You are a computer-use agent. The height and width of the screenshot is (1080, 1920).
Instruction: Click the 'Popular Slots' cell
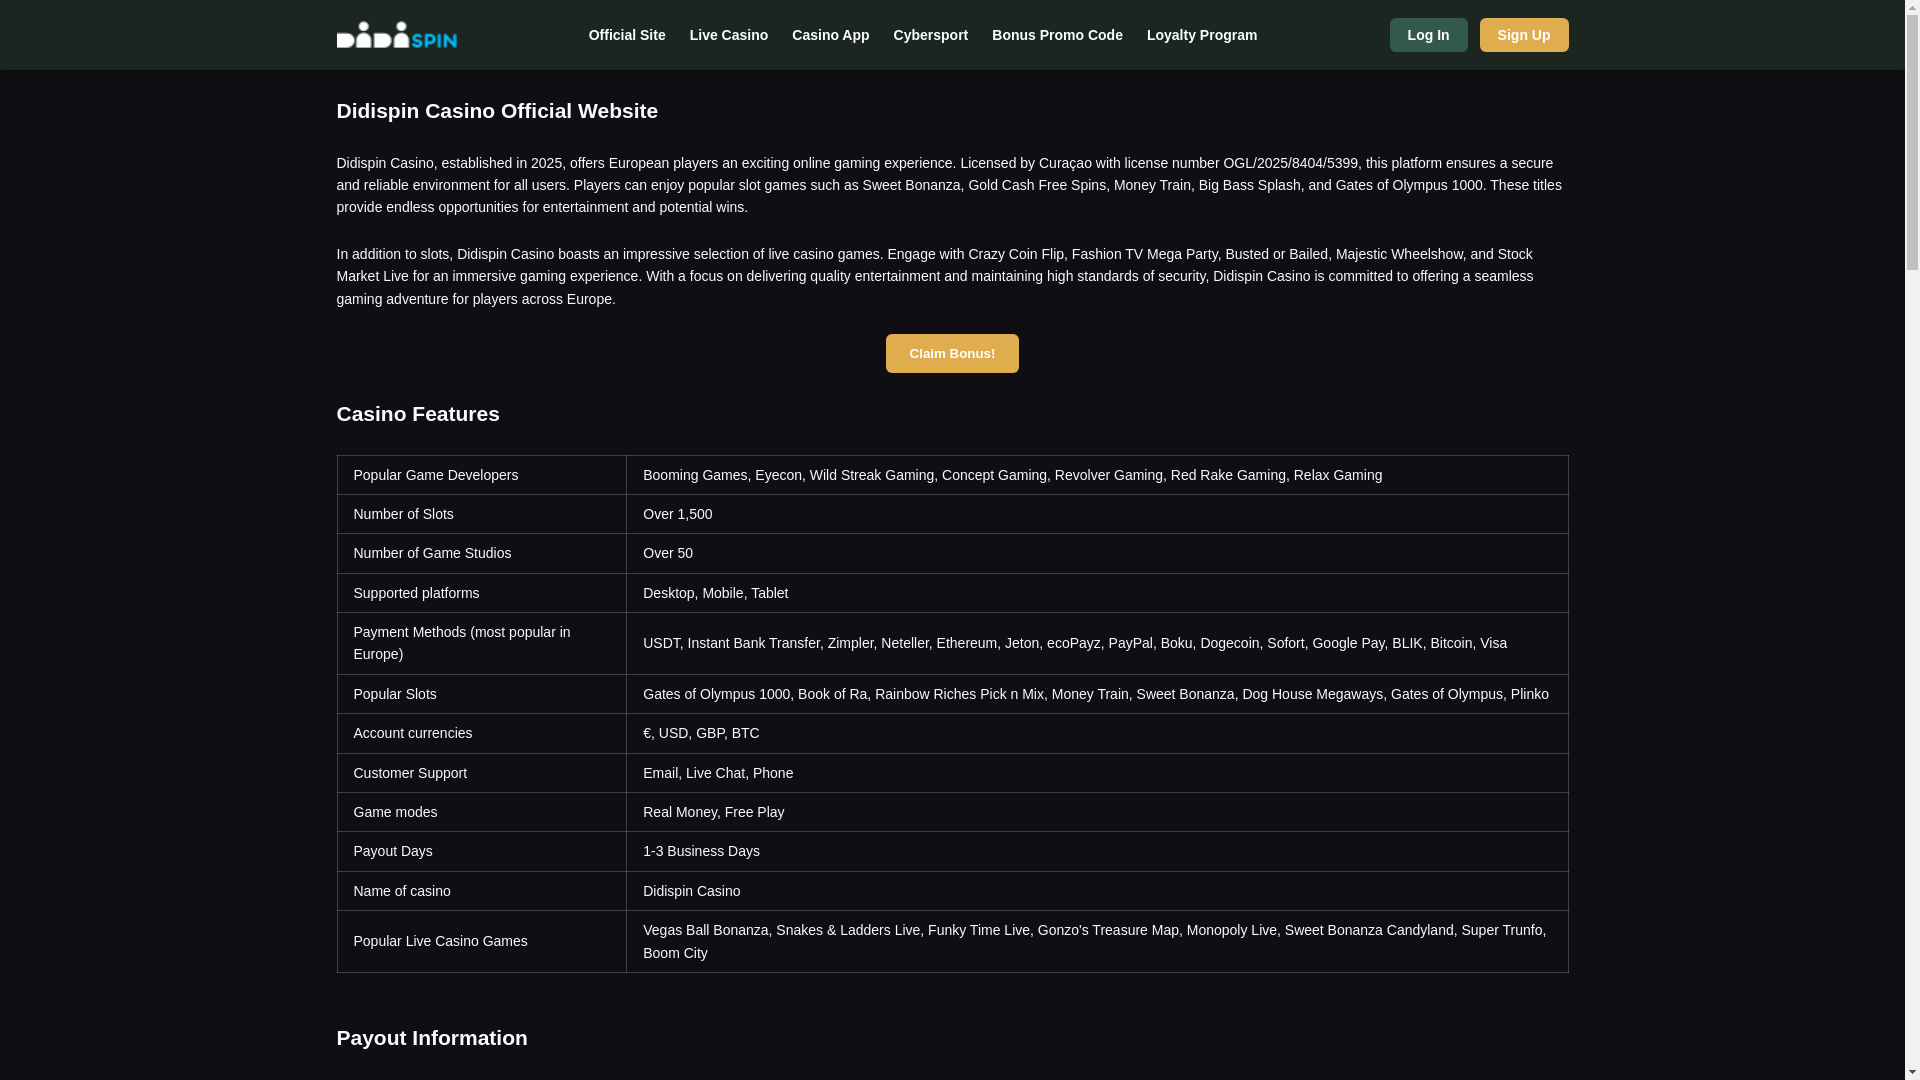pyautogui.click(x=482, y=694)
